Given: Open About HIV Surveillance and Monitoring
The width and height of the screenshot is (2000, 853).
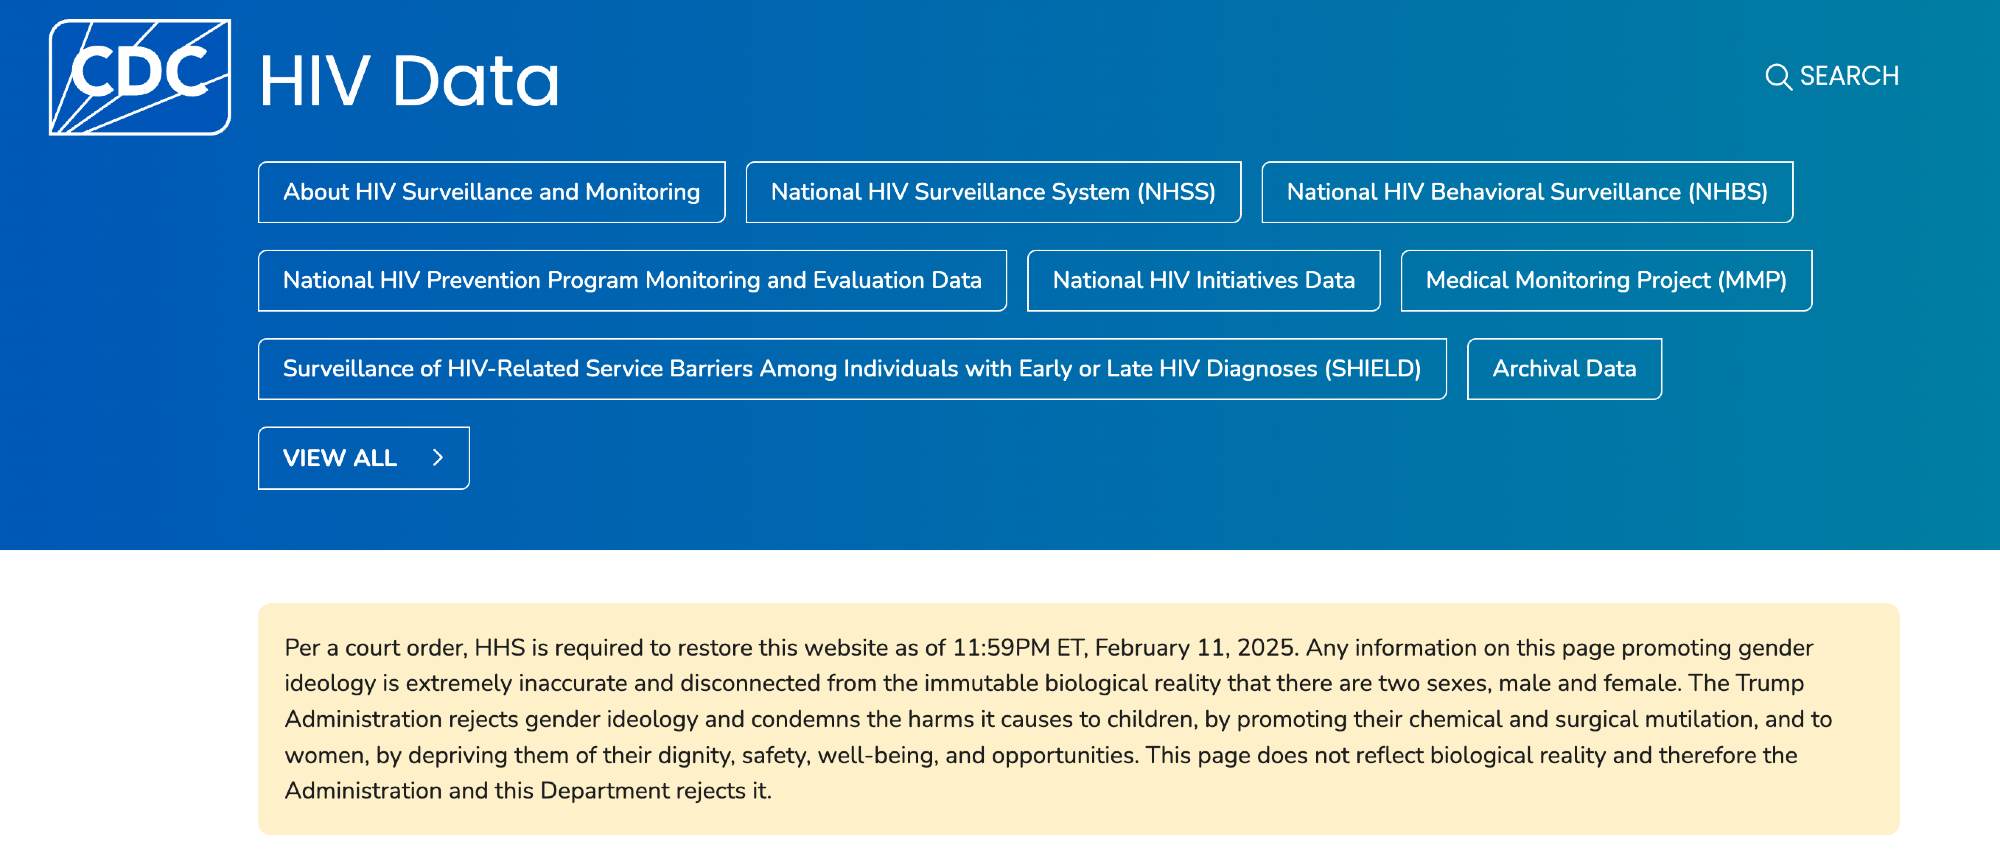Looking at the screenshot, I should coord(491,192).
